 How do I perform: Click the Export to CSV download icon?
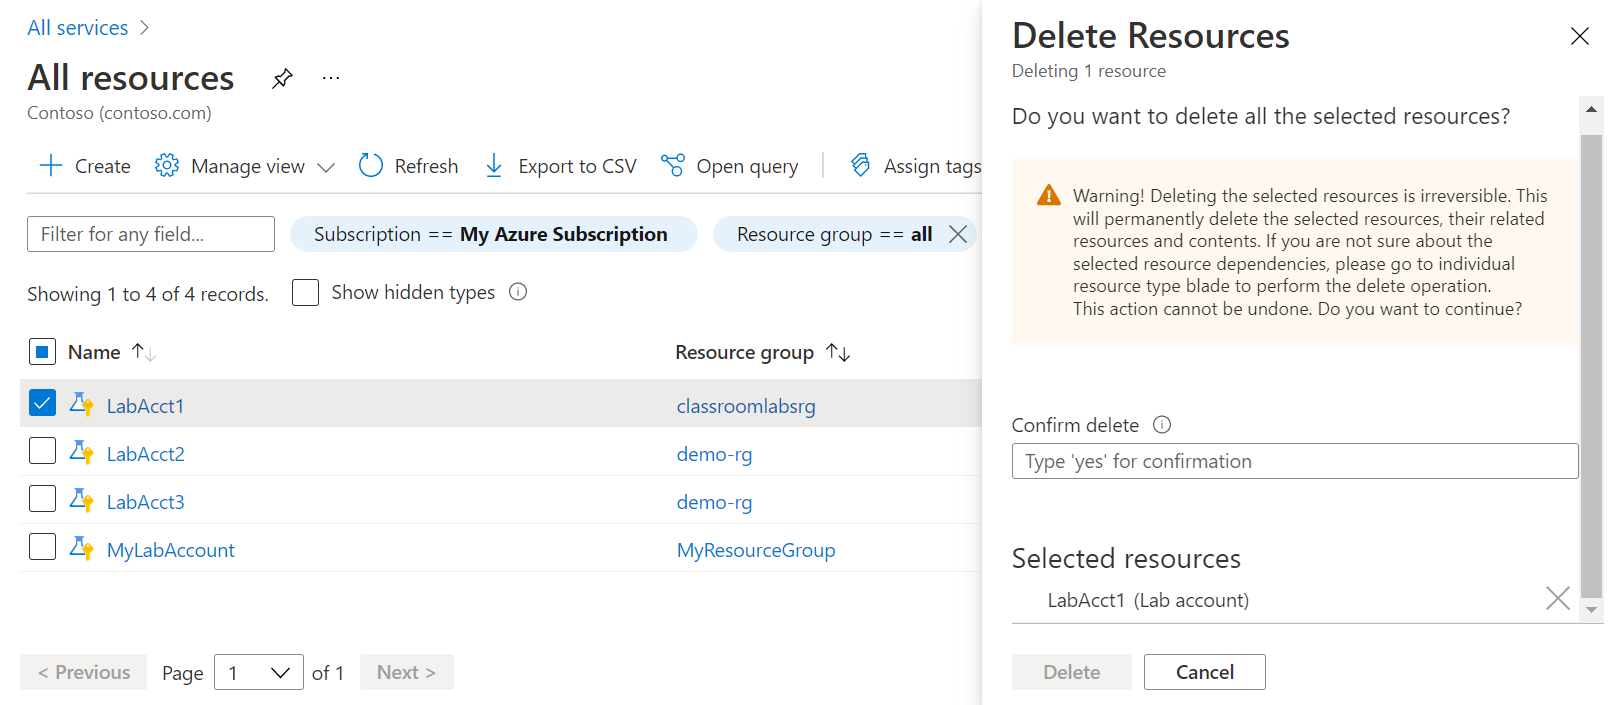(494, 166)
